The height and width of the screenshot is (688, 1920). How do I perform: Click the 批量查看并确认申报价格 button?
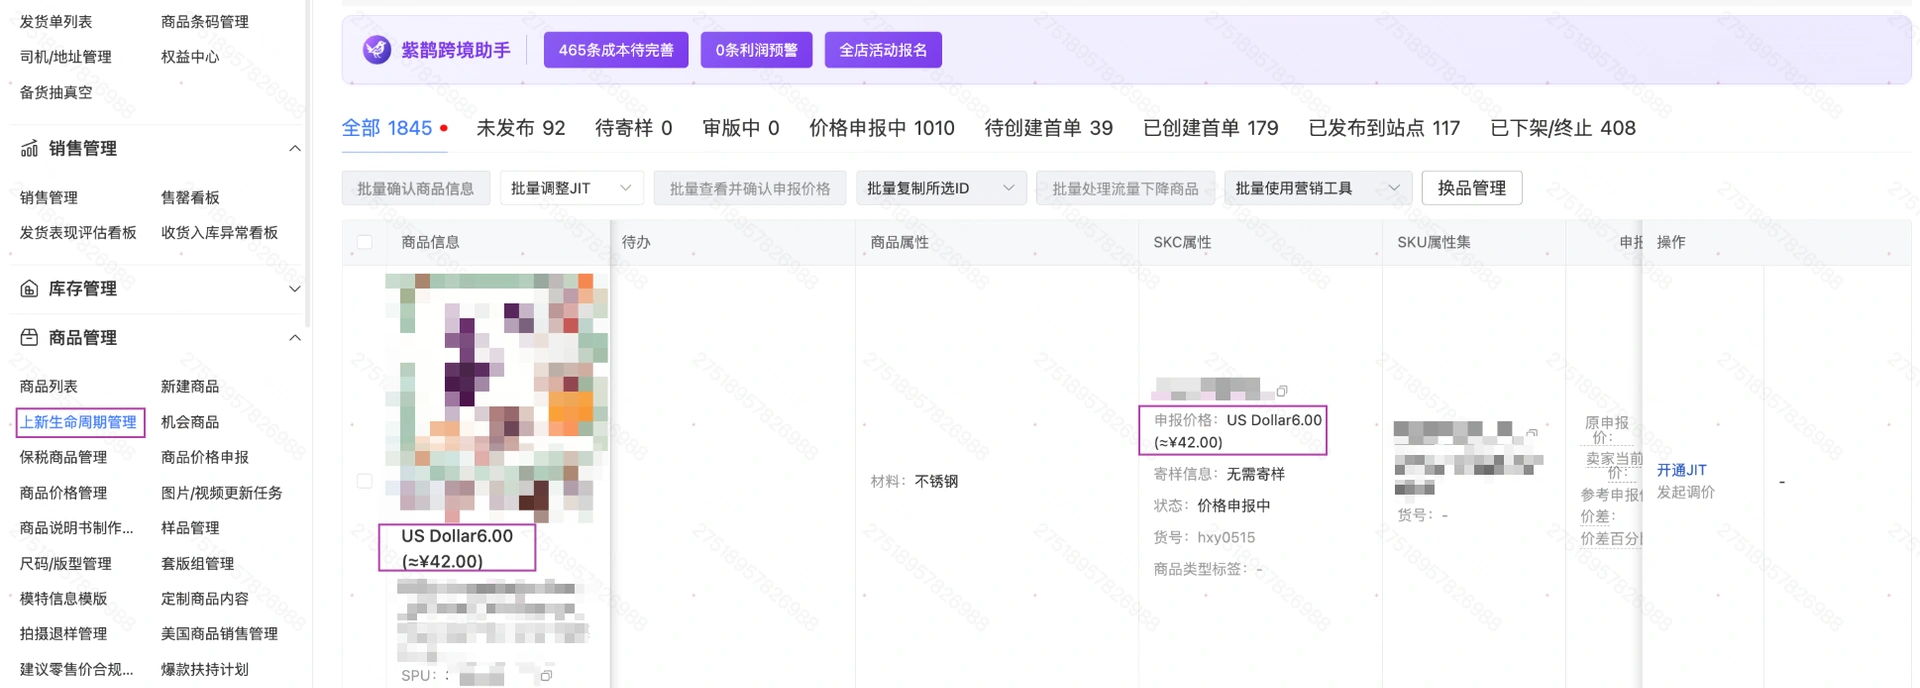pyautogui.click(x=750, y=188)
